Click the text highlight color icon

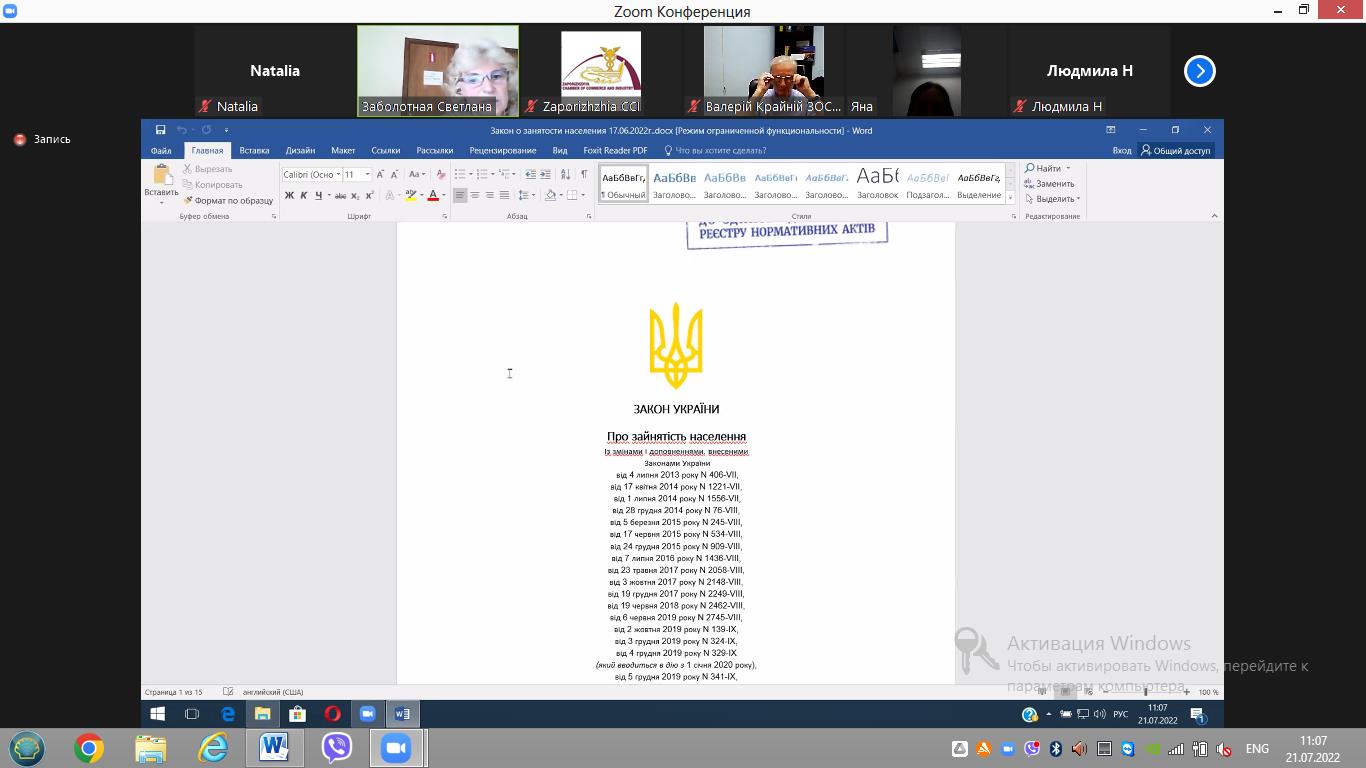click(x=411, y=195)
